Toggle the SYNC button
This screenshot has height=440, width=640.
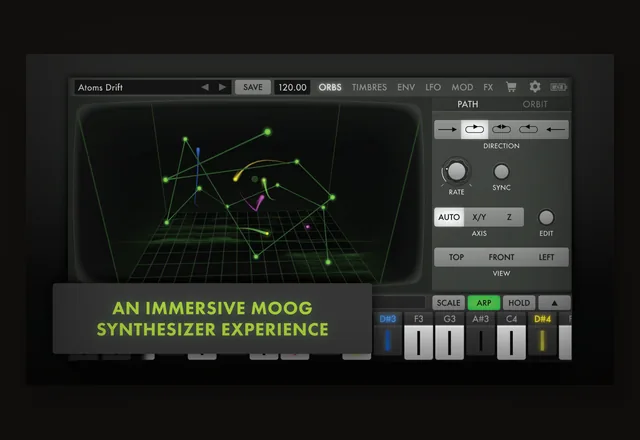(501, 172)
